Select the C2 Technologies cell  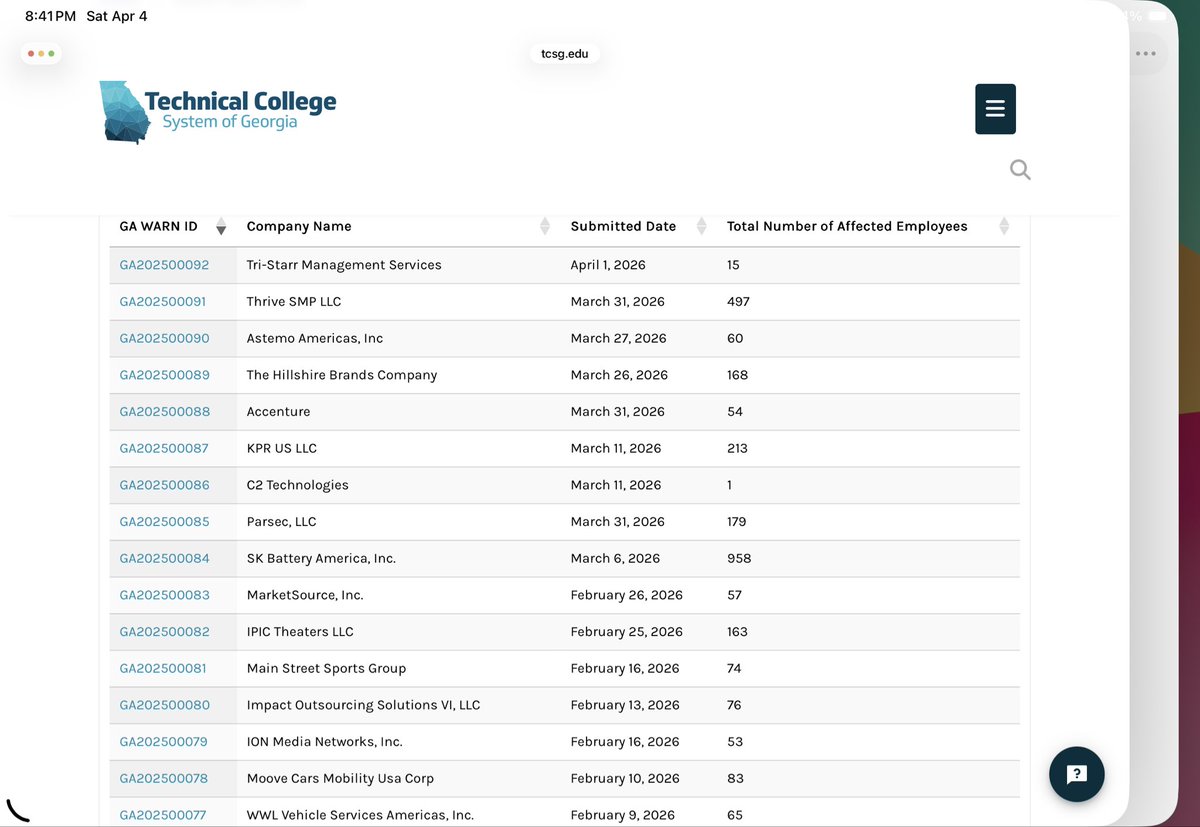click(399, 485)
